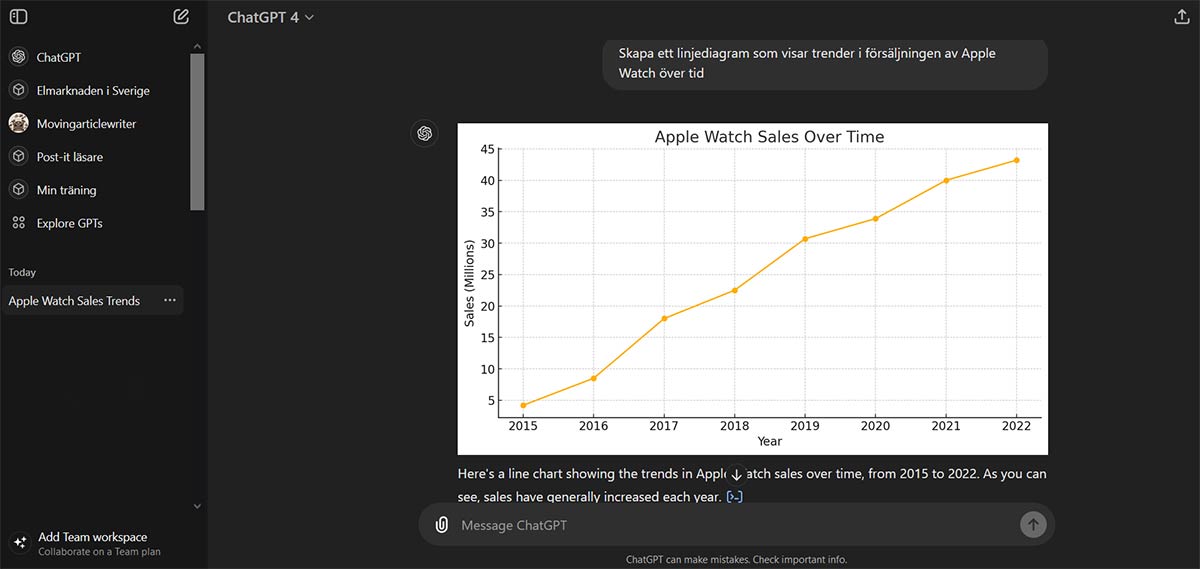Click the ChatGPT logo icon in sidebar
Screen dimensions: 1200x569
click(18, 57)
